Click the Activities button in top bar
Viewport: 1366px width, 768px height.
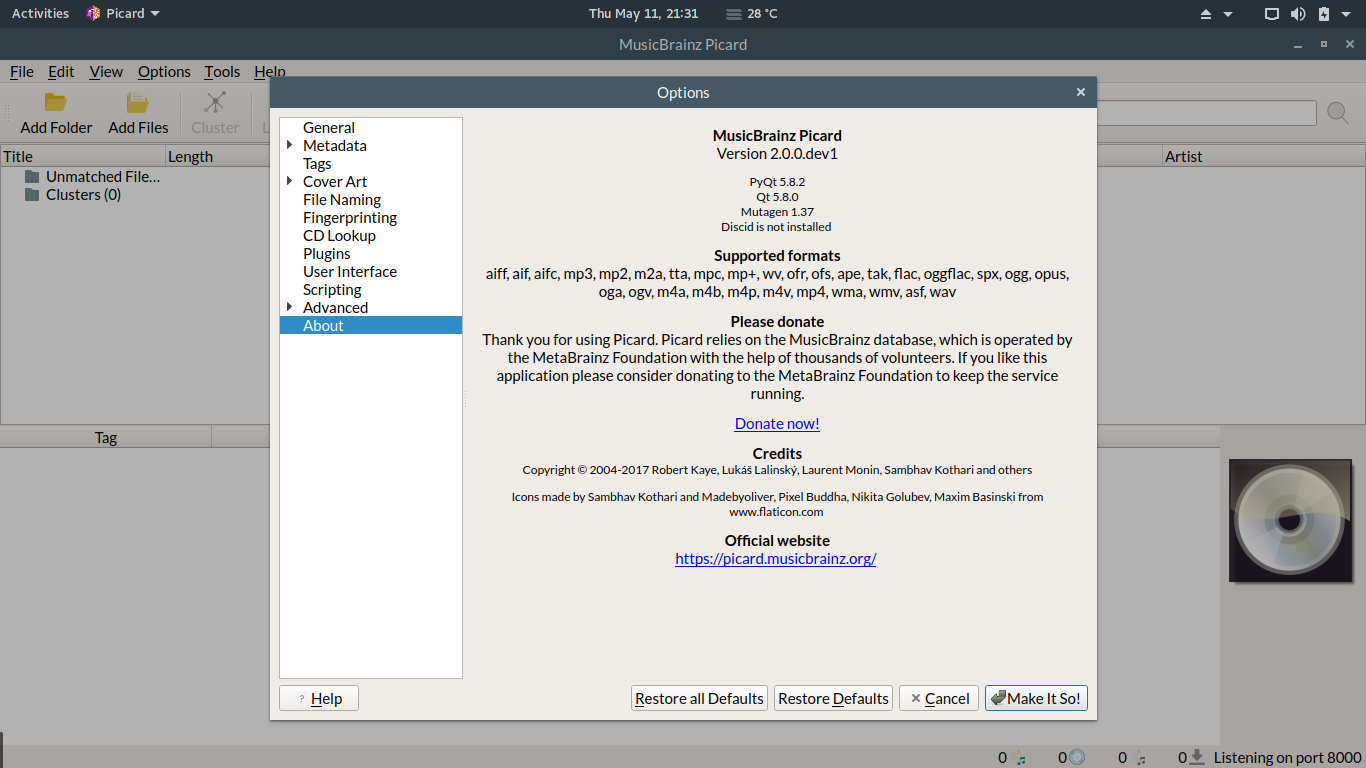(x=40, y=14)
